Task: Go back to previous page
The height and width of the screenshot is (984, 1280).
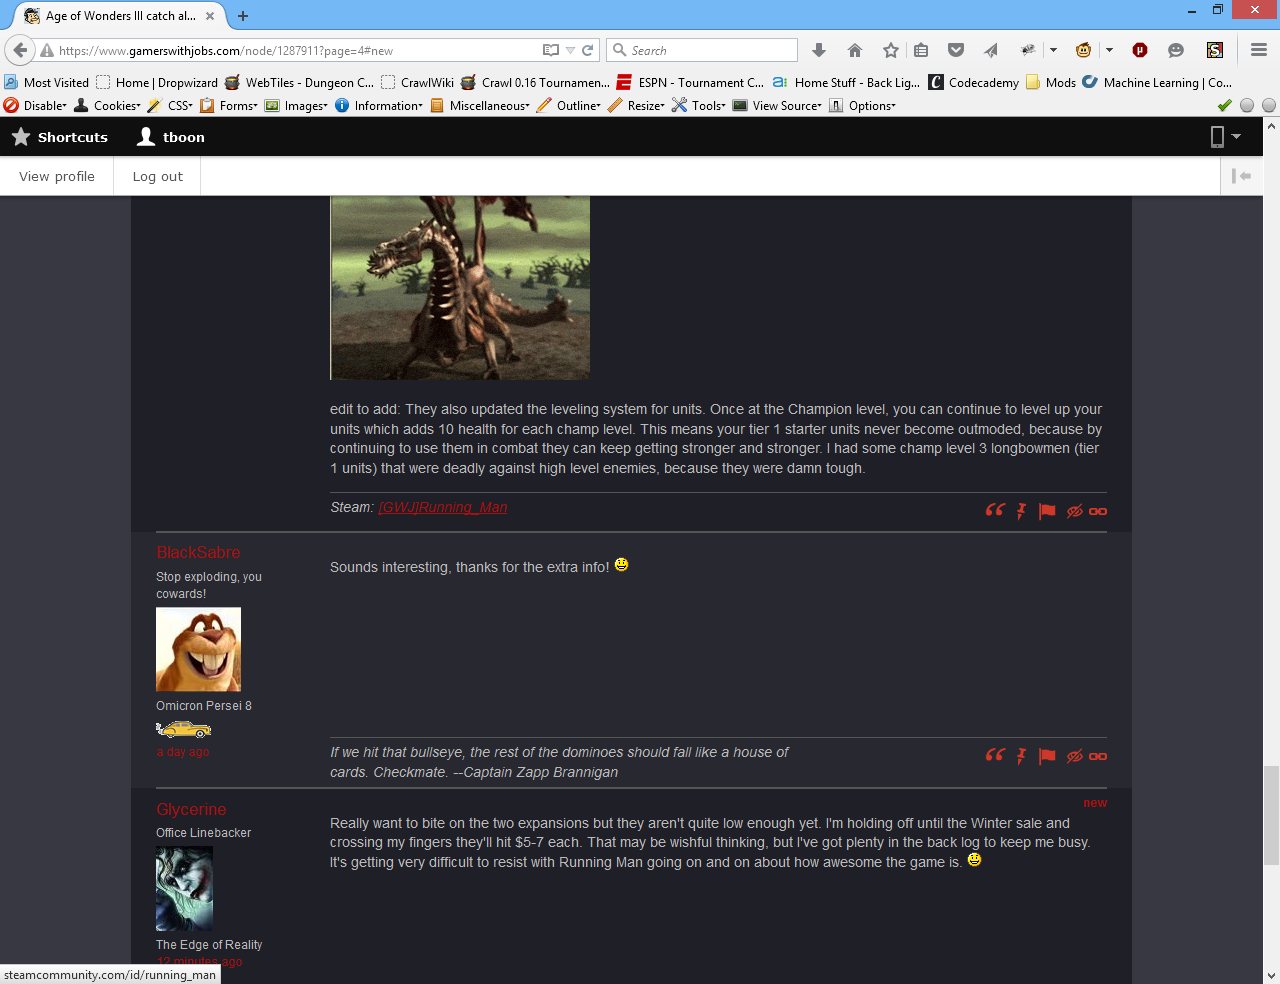Action: point(20,50)
